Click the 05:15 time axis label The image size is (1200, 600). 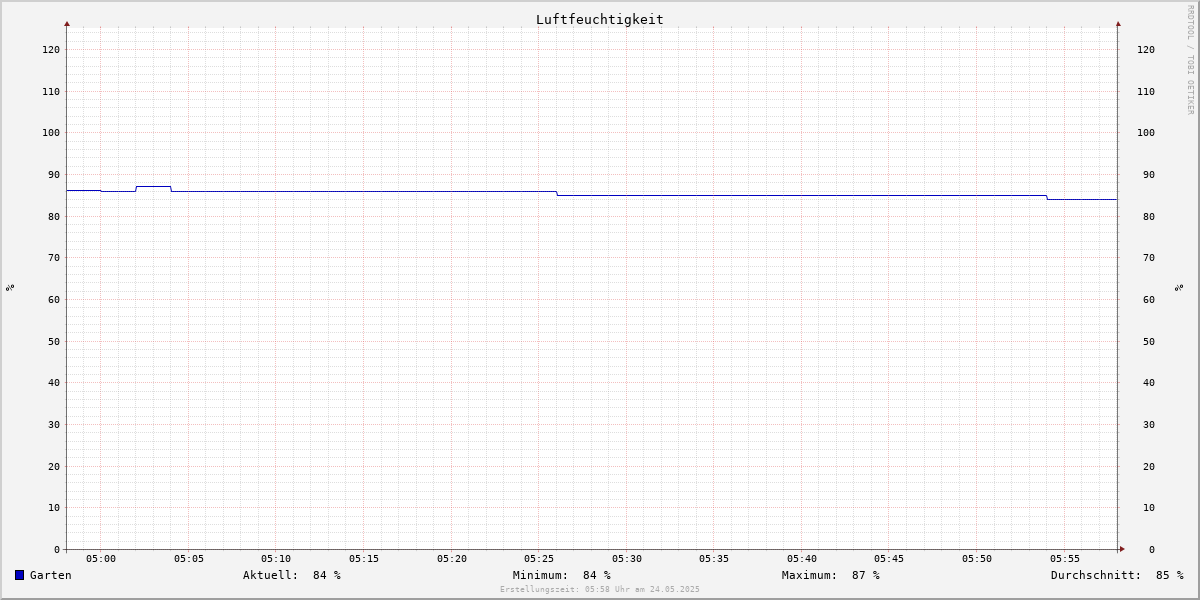(364, 558)
